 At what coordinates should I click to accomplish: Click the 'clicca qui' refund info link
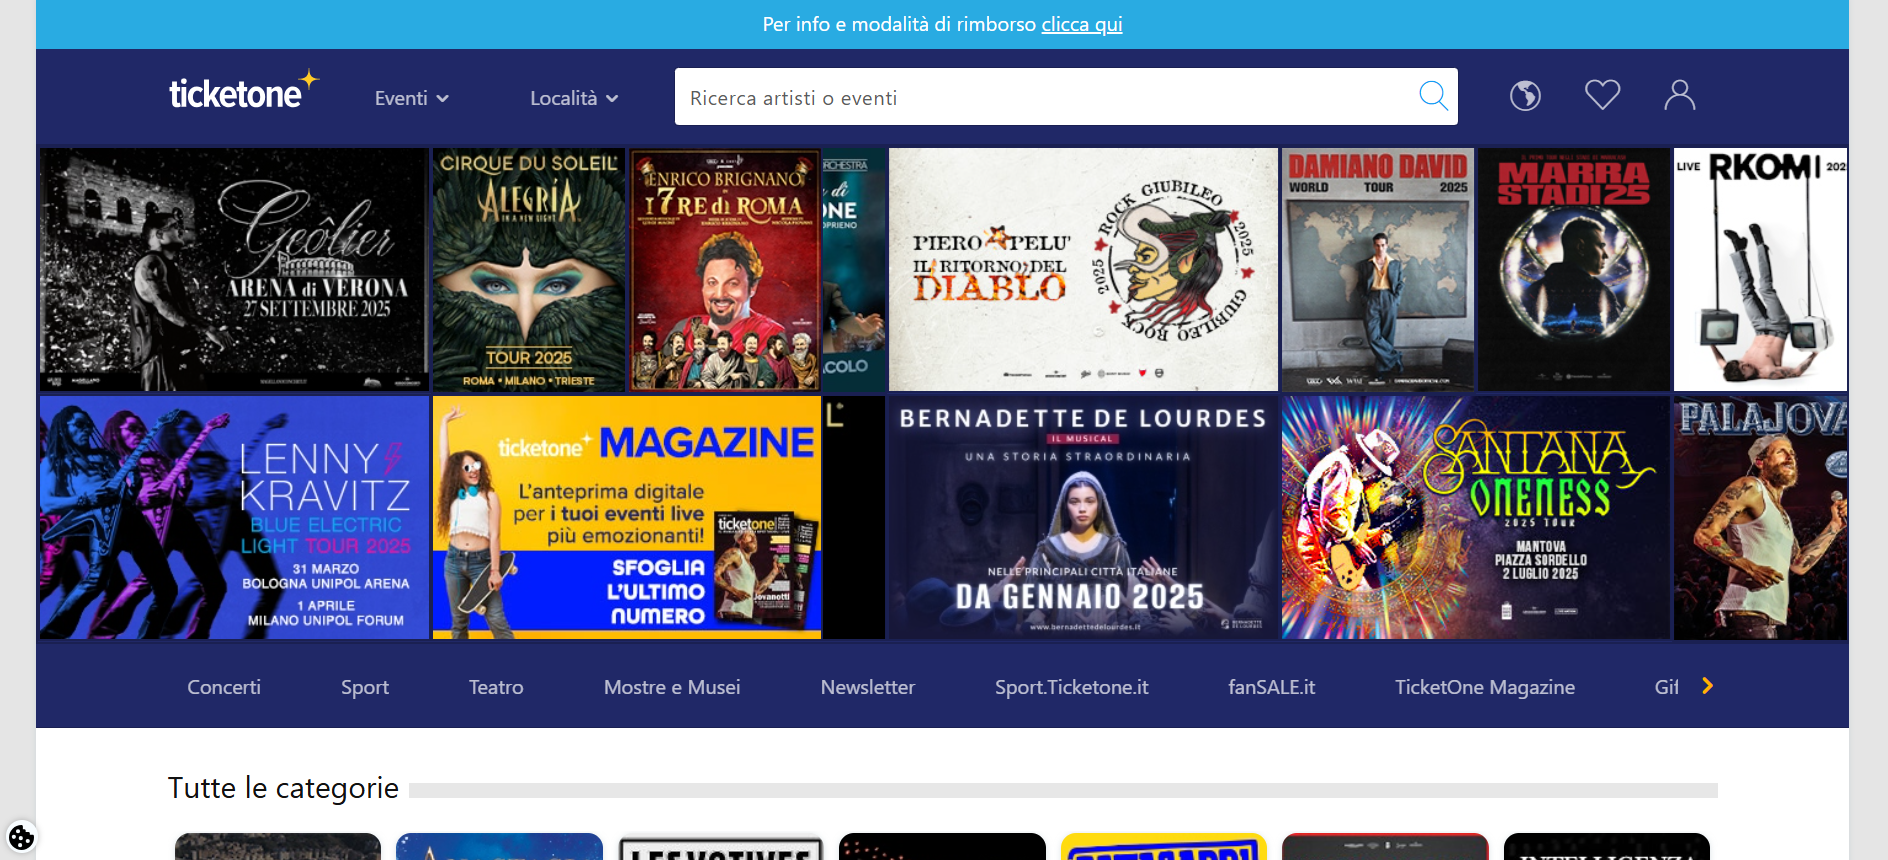tap(1081, 24)
